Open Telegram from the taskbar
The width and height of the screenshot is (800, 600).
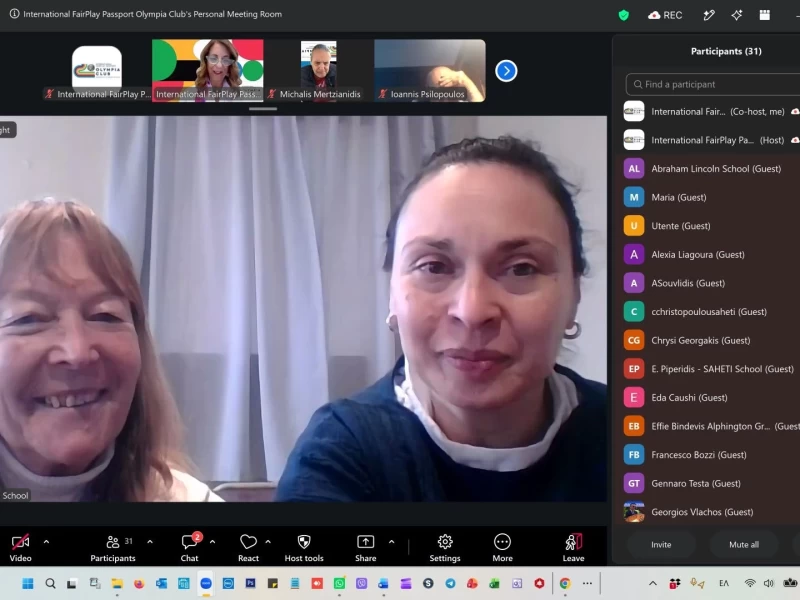point(451,583)
